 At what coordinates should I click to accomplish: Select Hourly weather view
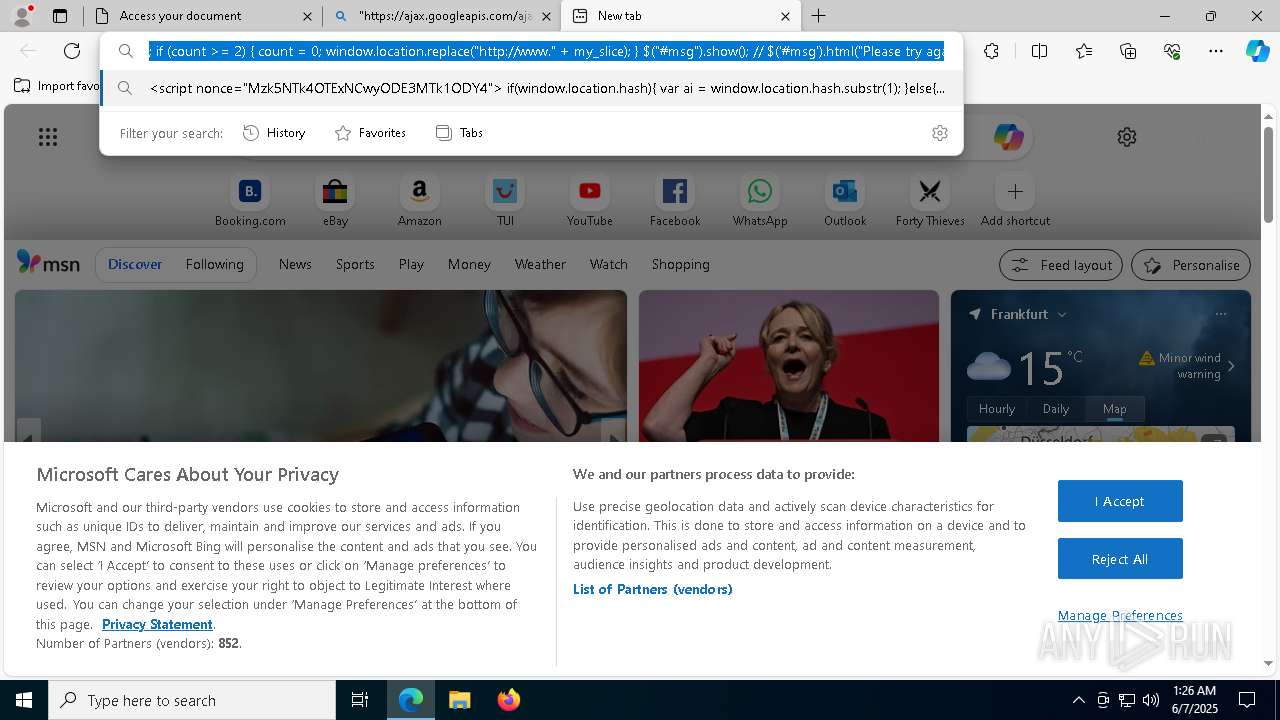[x=997, y=408]
